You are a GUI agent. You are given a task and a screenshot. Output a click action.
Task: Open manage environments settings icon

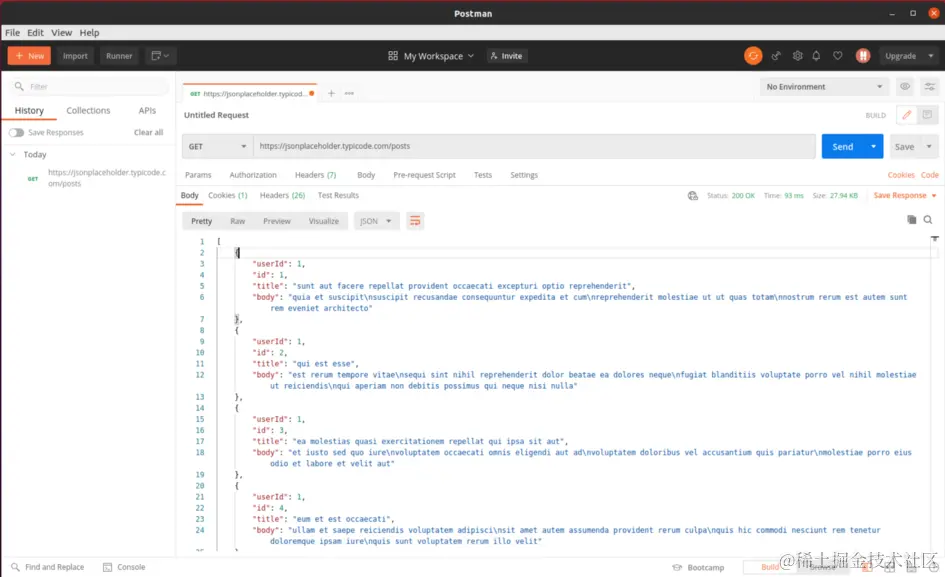click(x=930, y=87)
